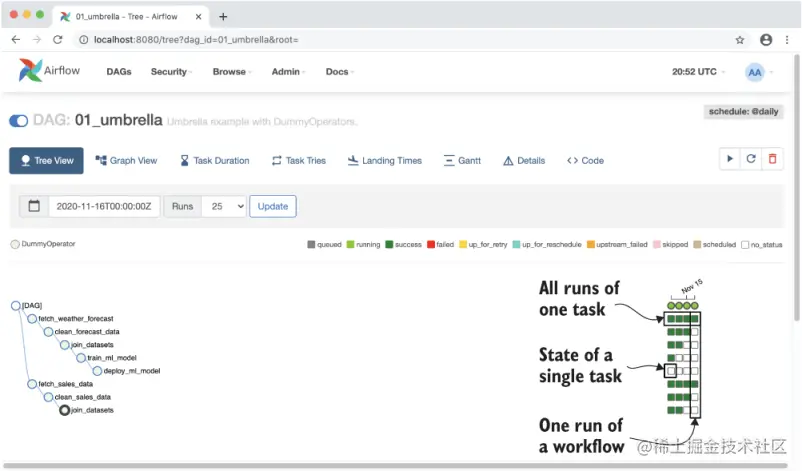Open the Details tab

click(x=524, y=161)
